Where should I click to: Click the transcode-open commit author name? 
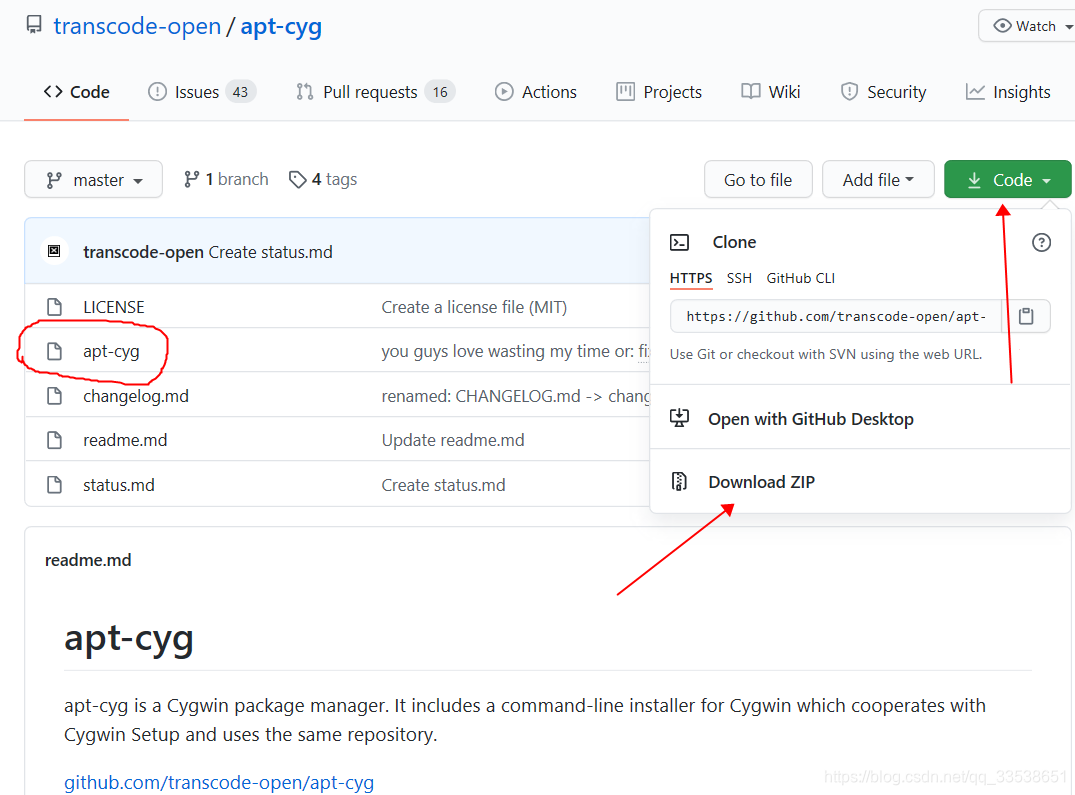[x=143, y=252]
